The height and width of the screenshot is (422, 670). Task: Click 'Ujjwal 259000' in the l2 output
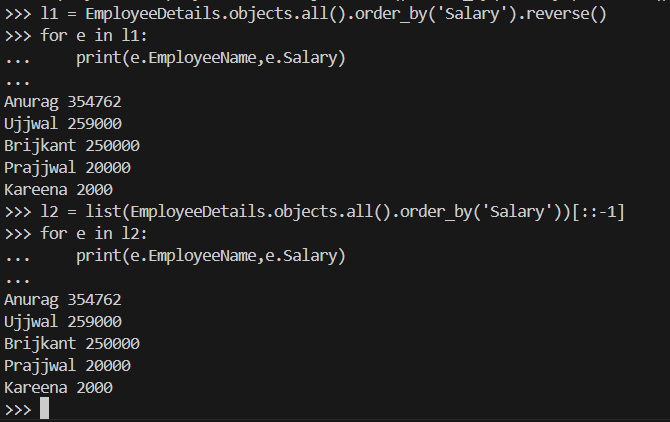coord(62,322)
